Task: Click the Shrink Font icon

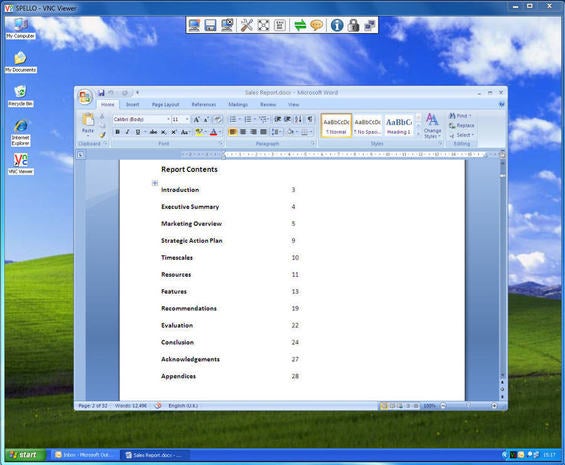Action: [206, 119]
